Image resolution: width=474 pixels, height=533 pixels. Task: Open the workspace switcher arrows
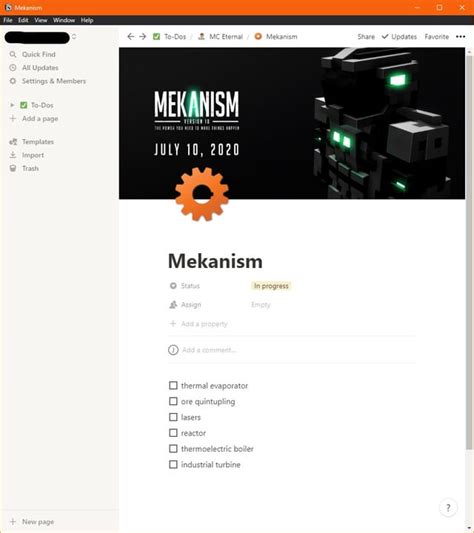74,36
